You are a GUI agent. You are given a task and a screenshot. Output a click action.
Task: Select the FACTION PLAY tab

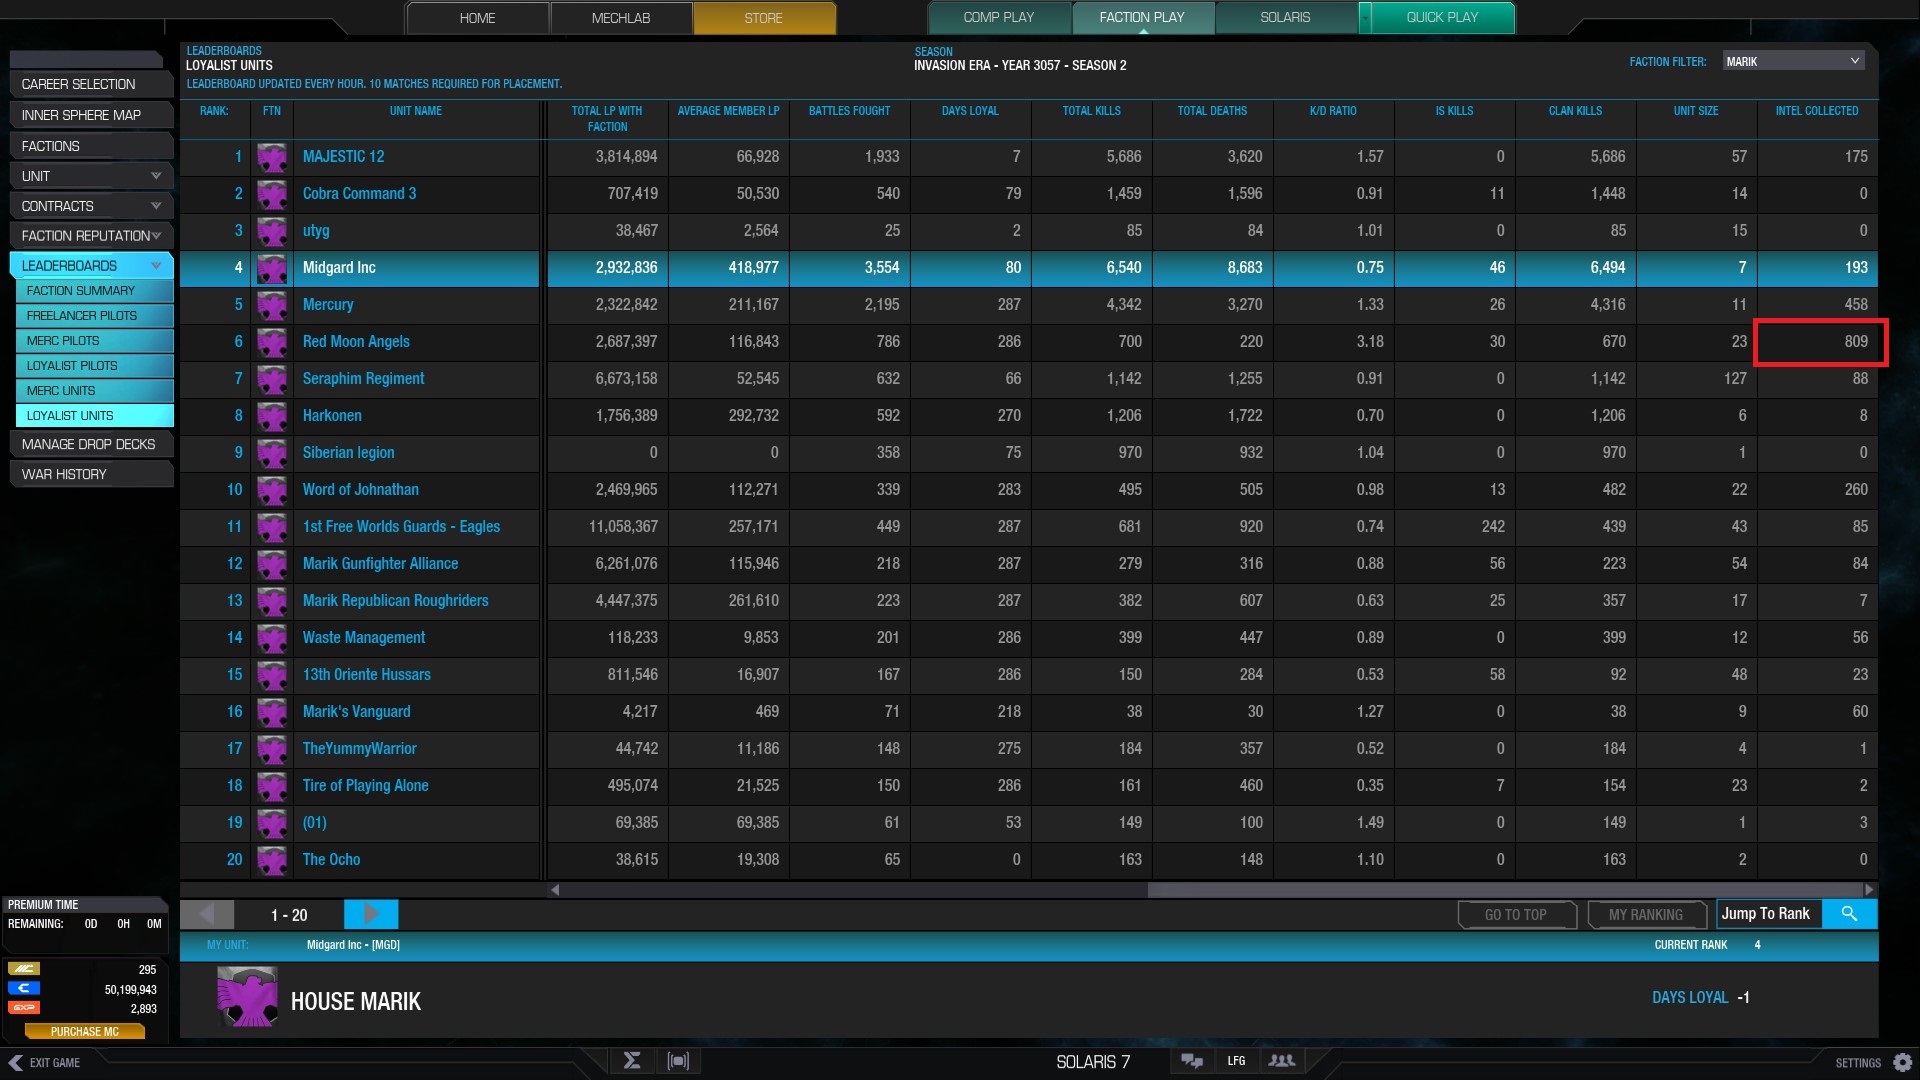pos(1142,17)
